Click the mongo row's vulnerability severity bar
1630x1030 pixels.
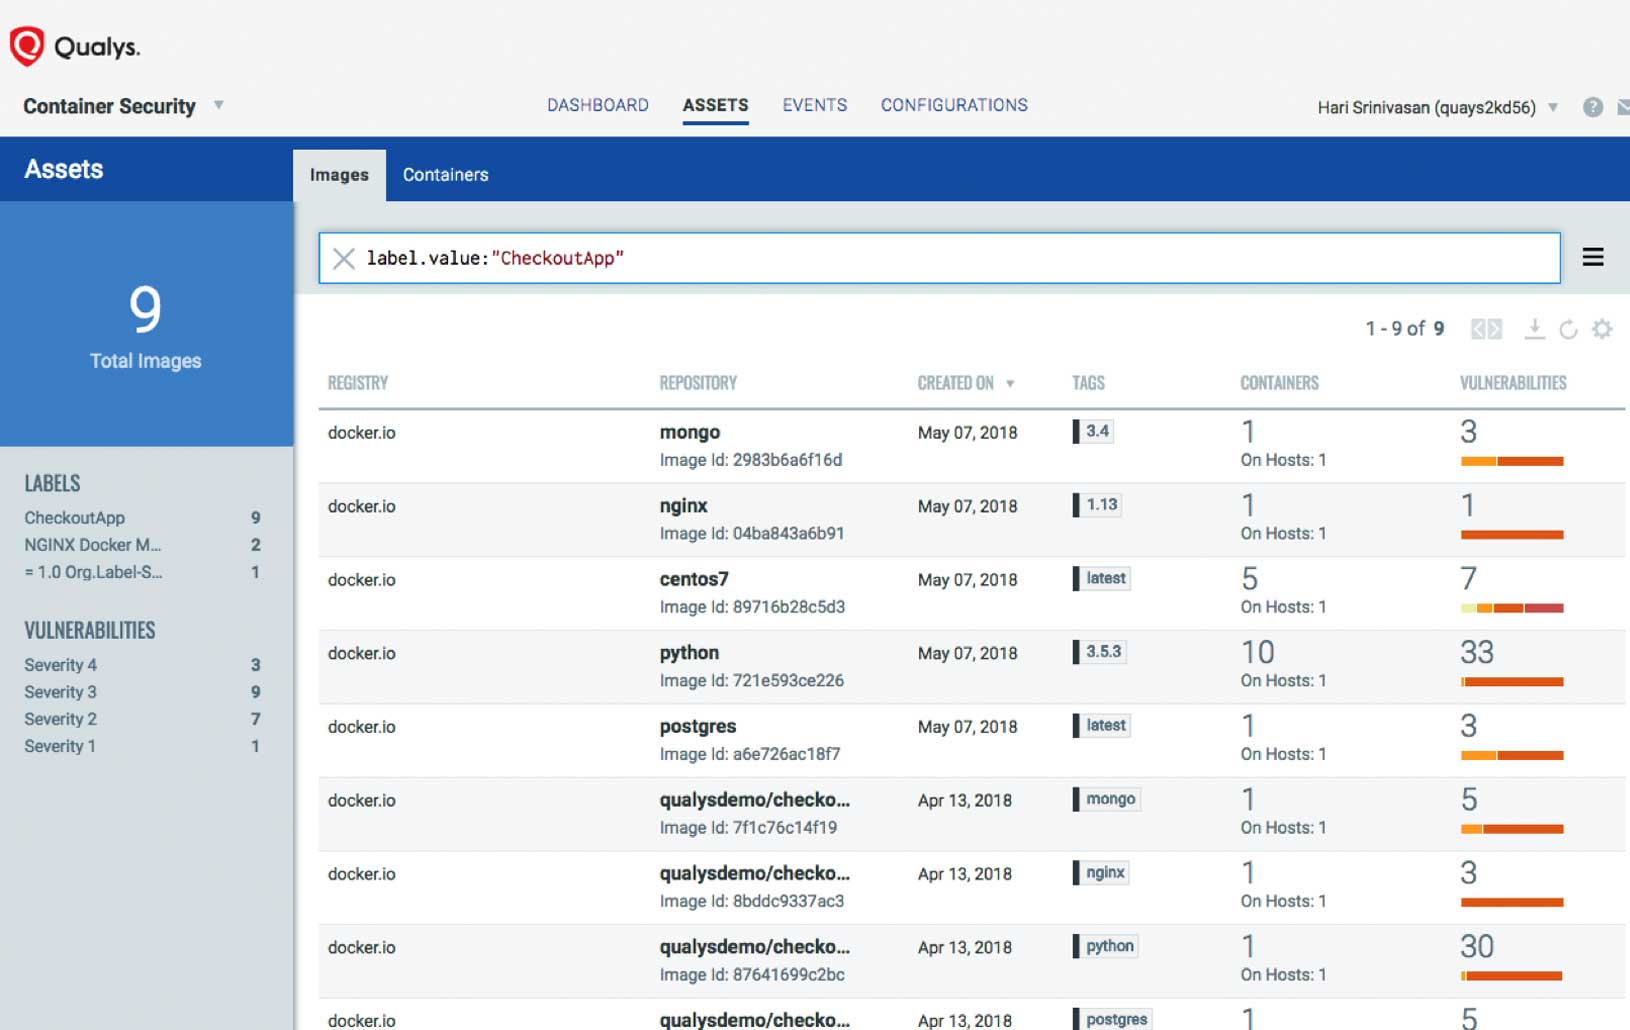1512,461
